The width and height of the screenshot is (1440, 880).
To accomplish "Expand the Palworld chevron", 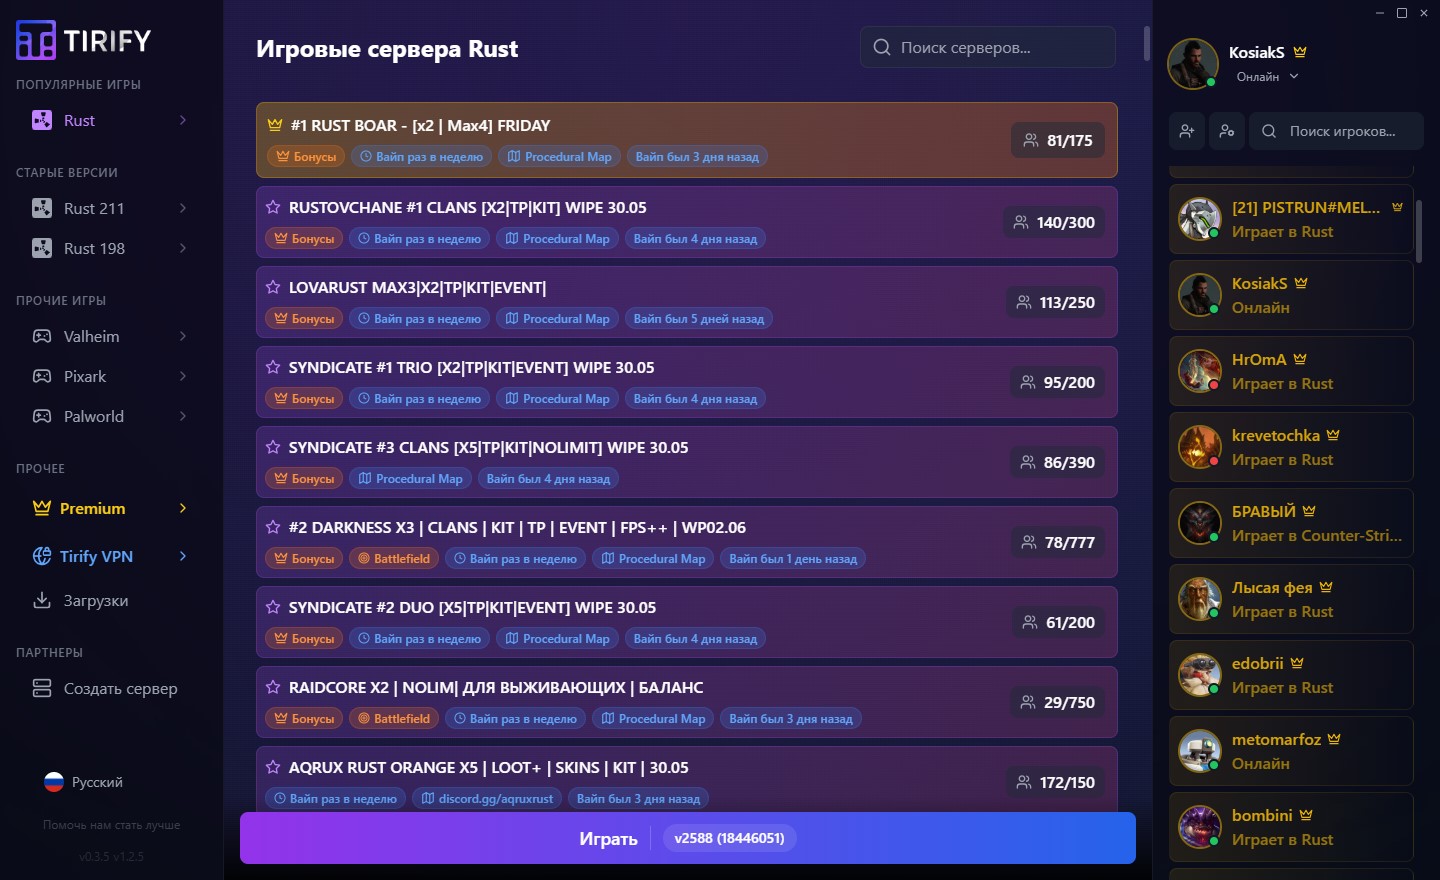I will [183, 416].
